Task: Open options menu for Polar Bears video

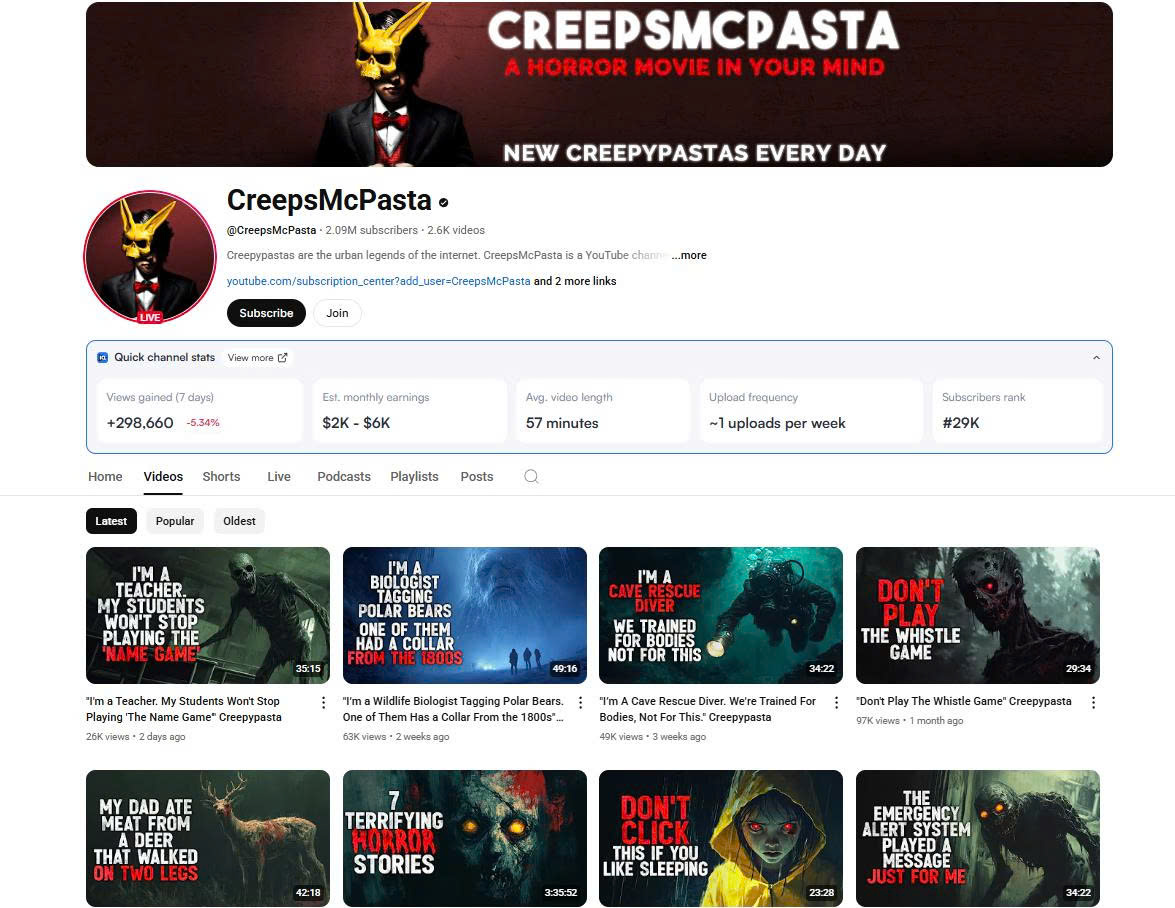Action: 580,703
